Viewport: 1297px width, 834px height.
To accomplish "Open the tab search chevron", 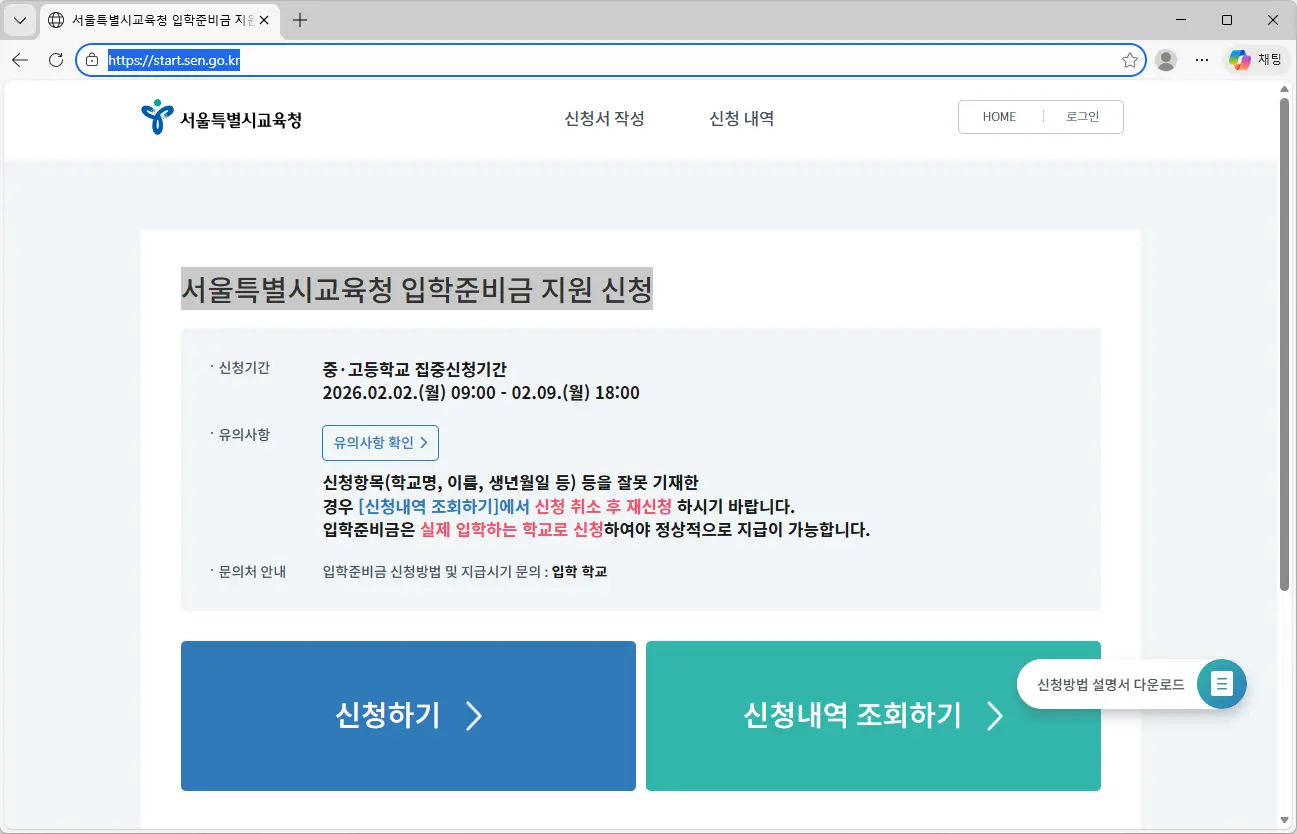I will click(19, 19).
